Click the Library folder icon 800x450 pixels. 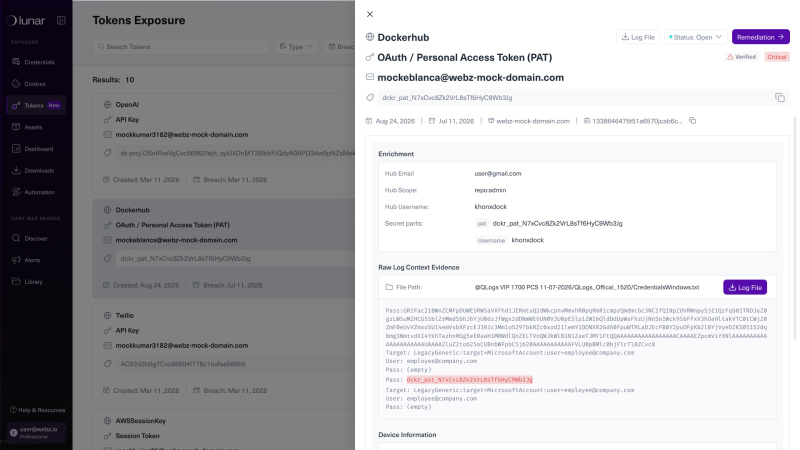tap(16, 281)
